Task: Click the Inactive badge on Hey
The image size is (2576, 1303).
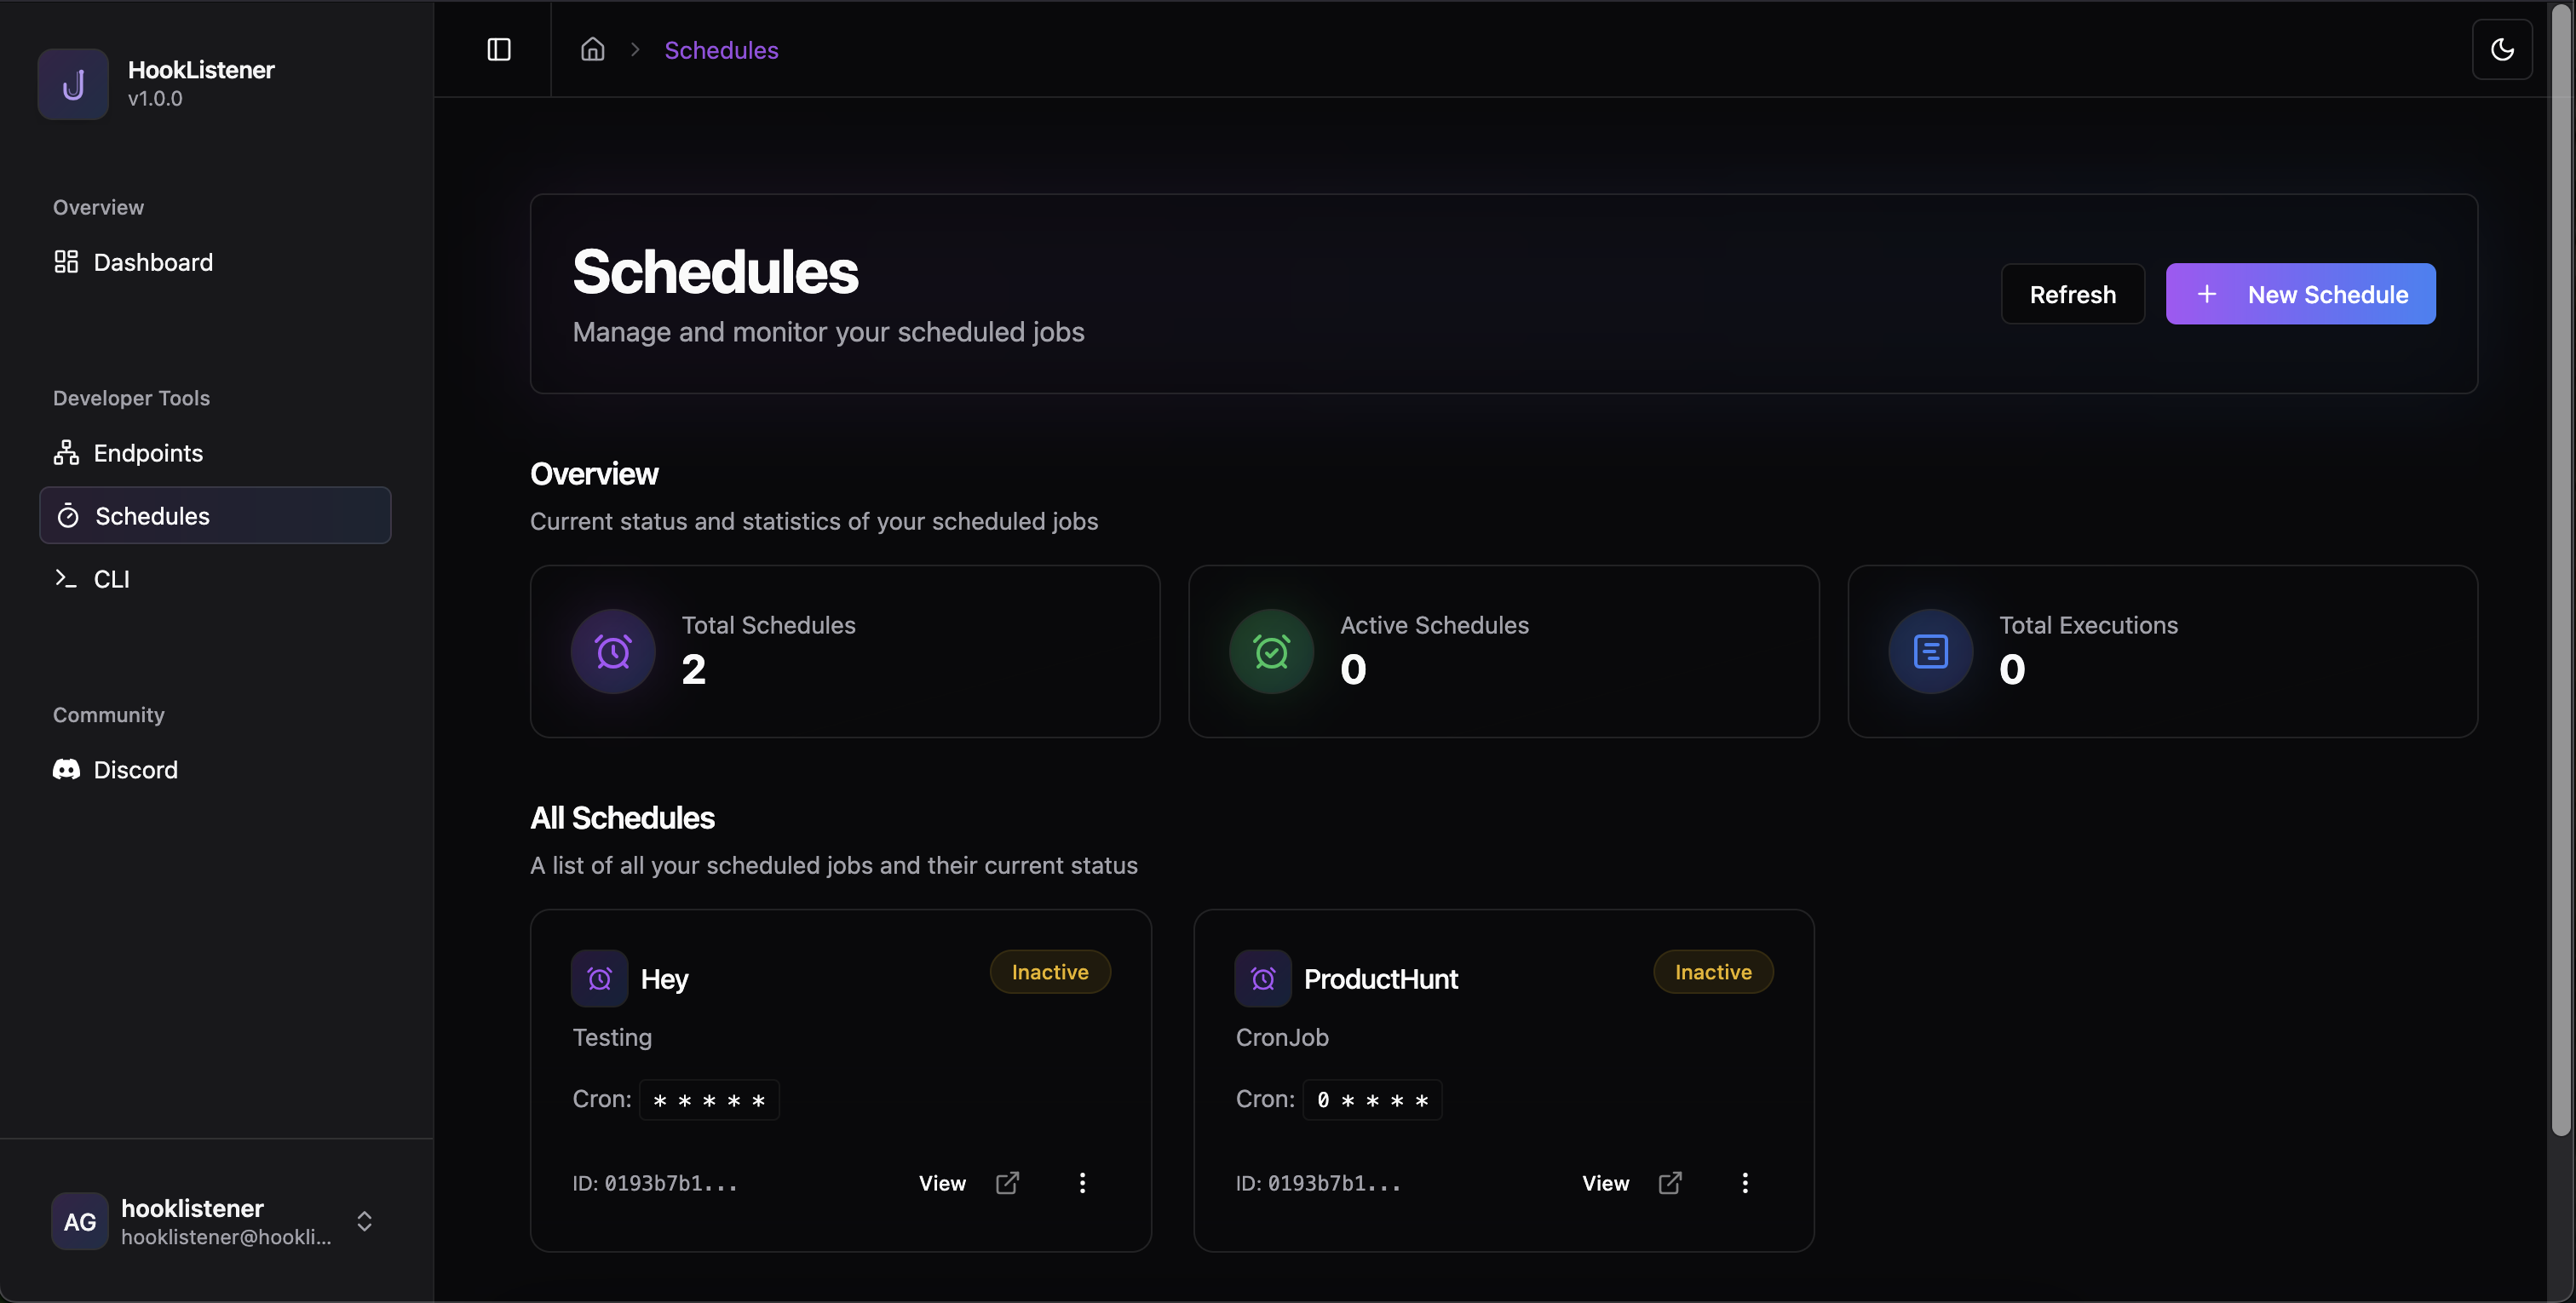Action: pos(1049,972)
